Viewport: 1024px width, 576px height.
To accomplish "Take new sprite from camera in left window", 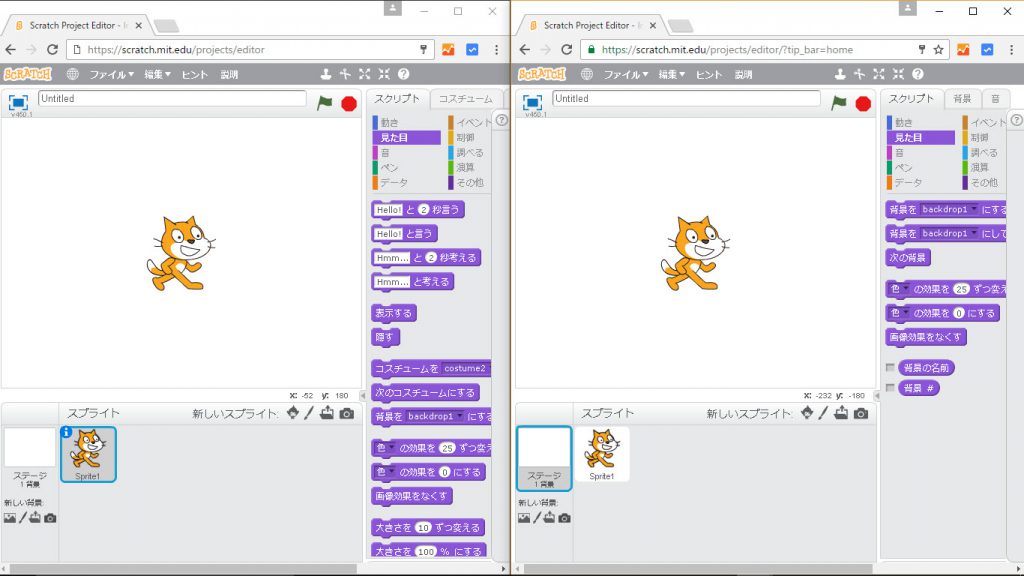I will pyautogui.click(x=347, y=413).
